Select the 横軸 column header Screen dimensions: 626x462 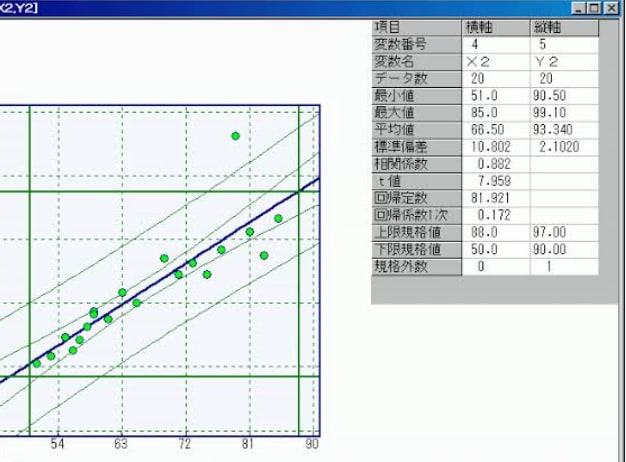tap(496, 28)
